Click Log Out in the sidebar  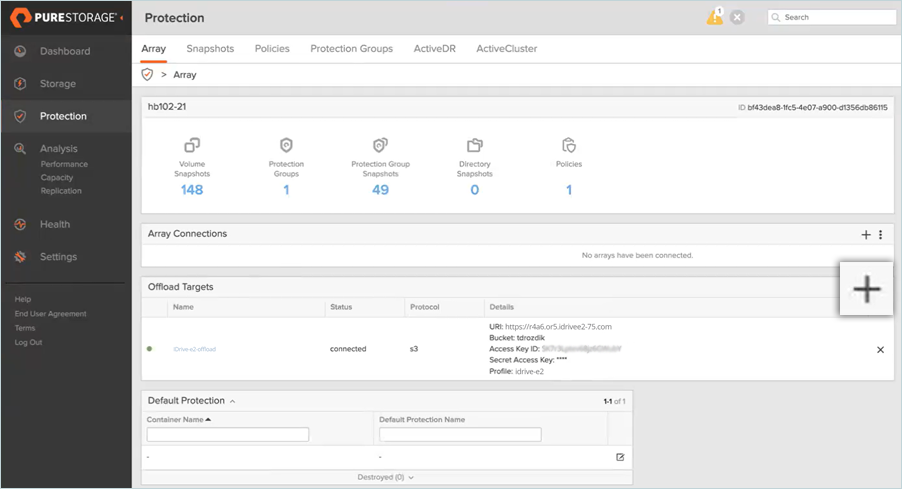point(28,342)
